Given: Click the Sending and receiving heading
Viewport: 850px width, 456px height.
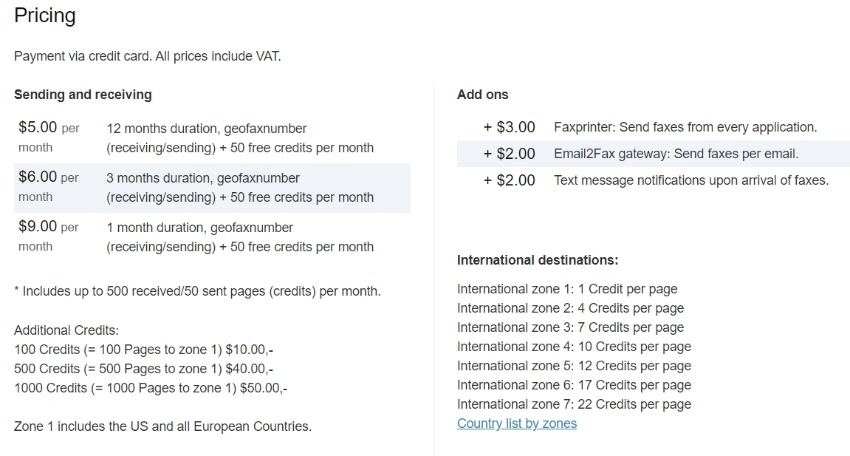Looking at the screenshot, I should (83, 94).
